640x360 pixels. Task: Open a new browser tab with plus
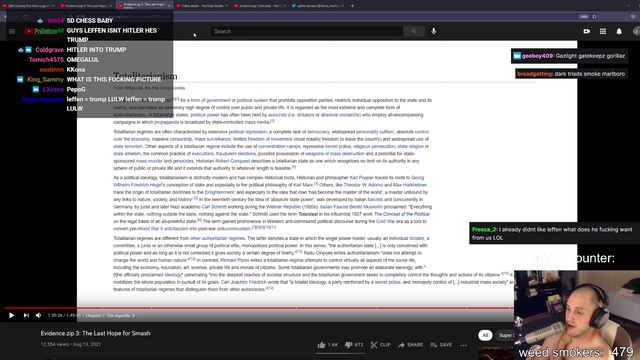tap(352, 6)
